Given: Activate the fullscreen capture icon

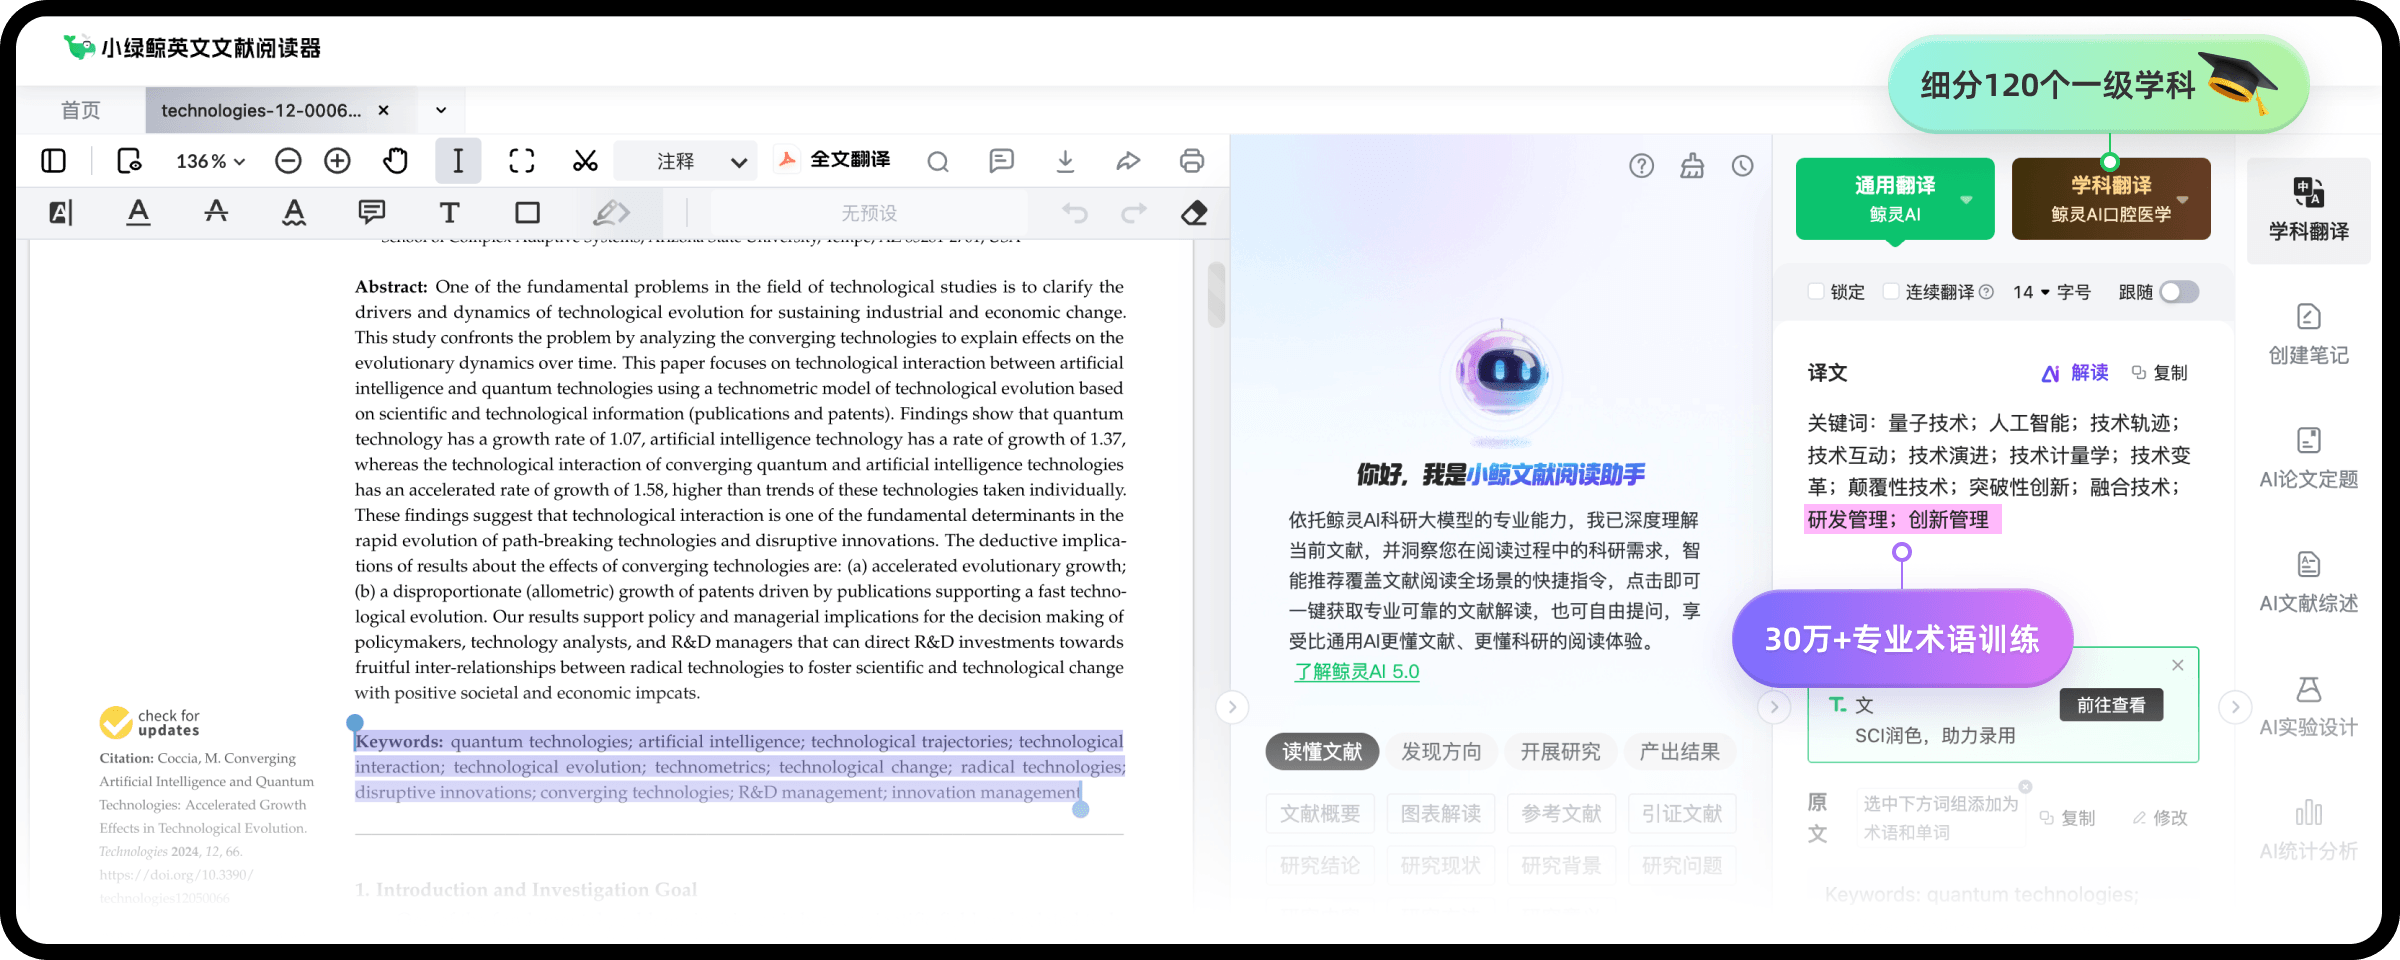Looking at the screenshot, I should 522,161.
